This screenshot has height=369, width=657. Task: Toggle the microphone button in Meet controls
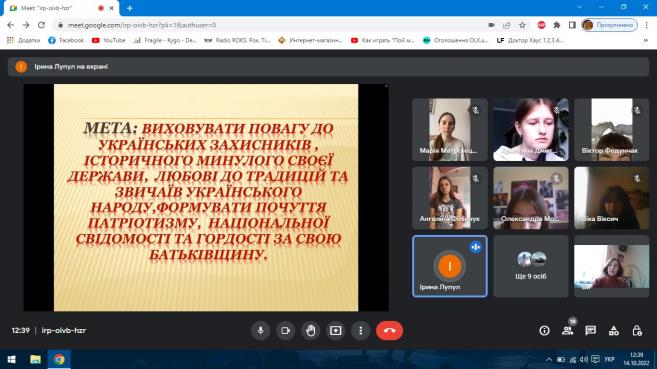click(x=261, y=330)
